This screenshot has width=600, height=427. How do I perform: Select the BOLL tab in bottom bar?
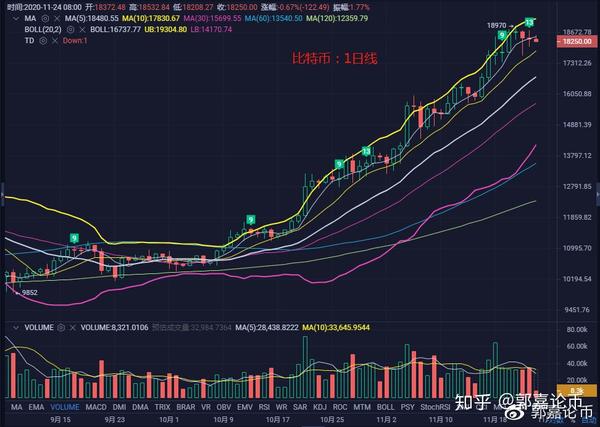click(385, 407)
